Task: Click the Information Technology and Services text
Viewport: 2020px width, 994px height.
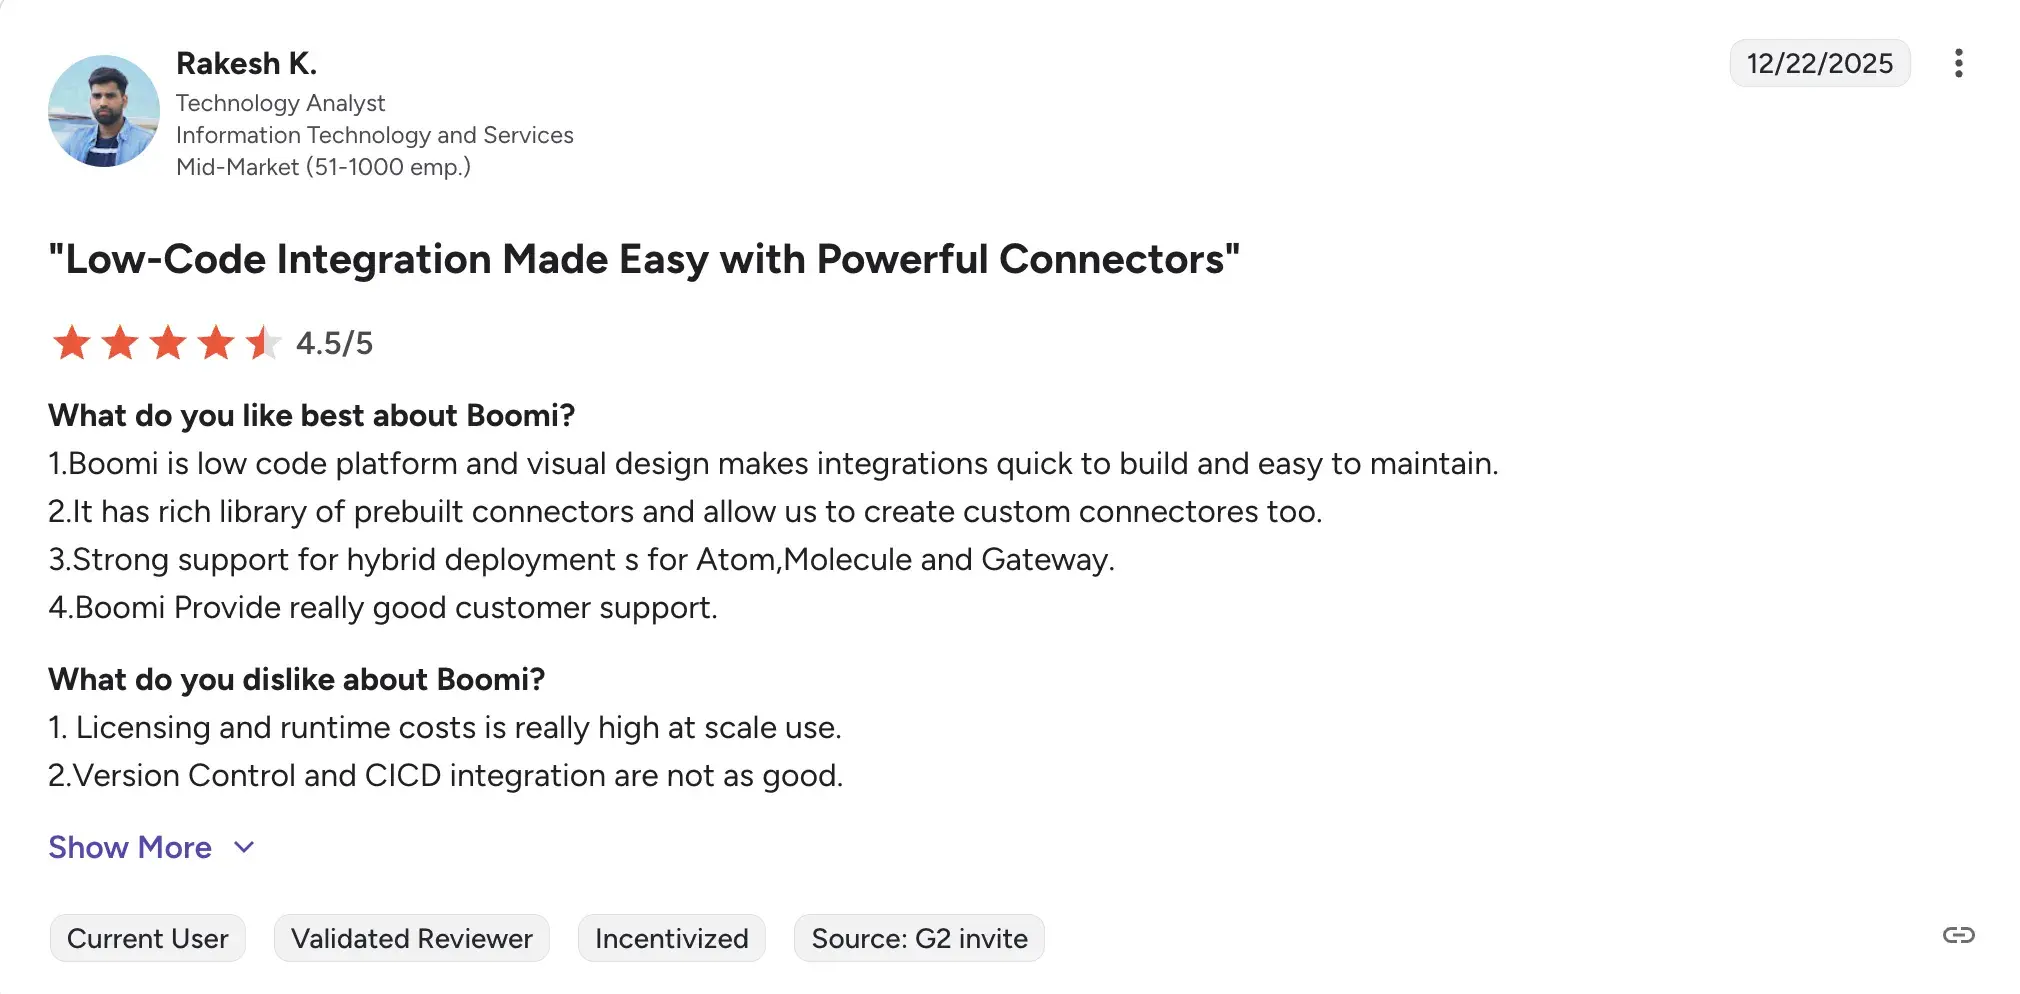Action: coord(375,135)
